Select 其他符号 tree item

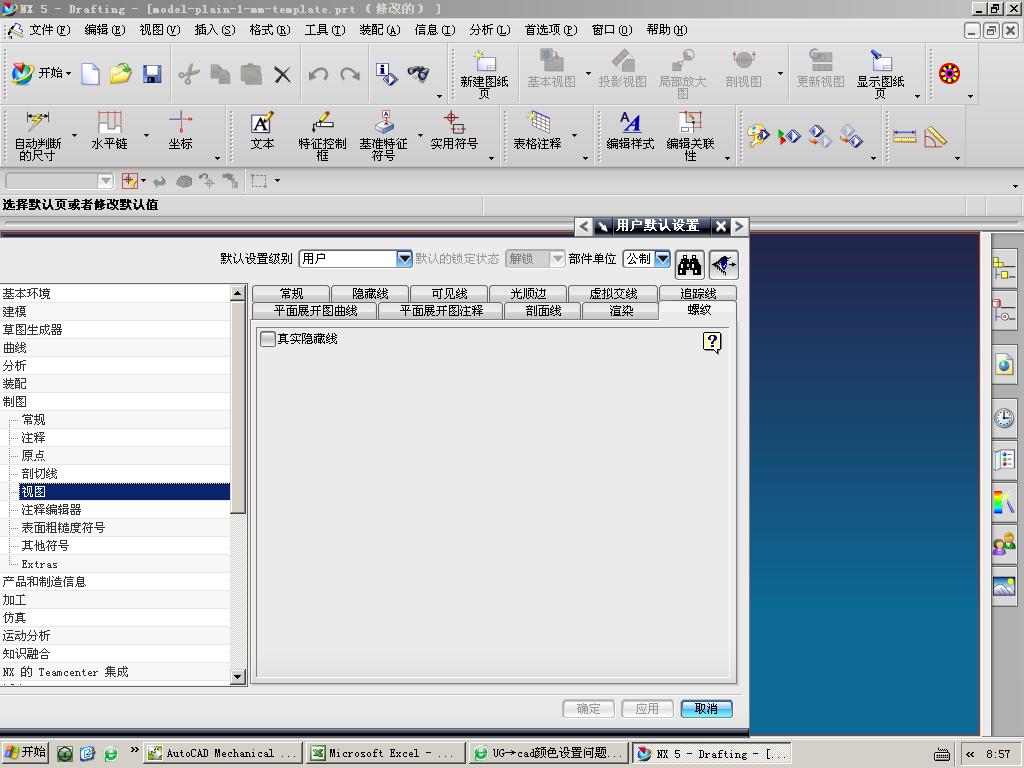pos(45,545)
